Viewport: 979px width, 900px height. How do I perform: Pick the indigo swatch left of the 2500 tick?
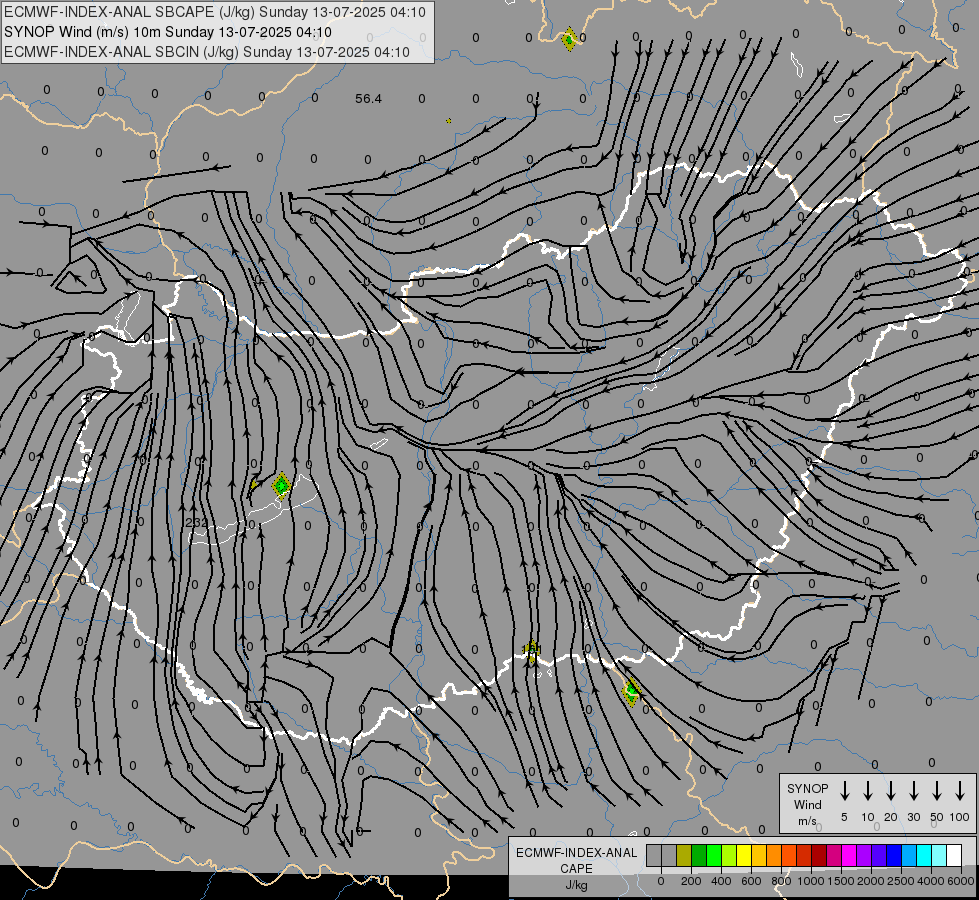878,855
